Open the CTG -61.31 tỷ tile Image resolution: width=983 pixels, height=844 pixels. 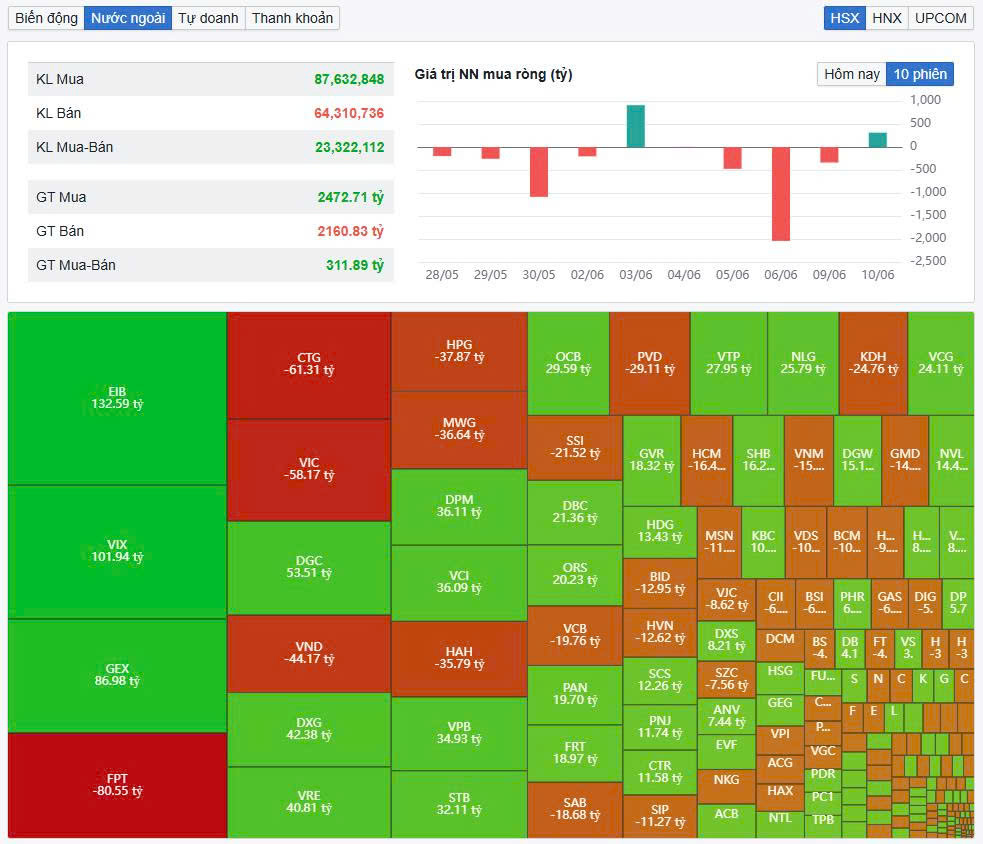tap(309, 366)
